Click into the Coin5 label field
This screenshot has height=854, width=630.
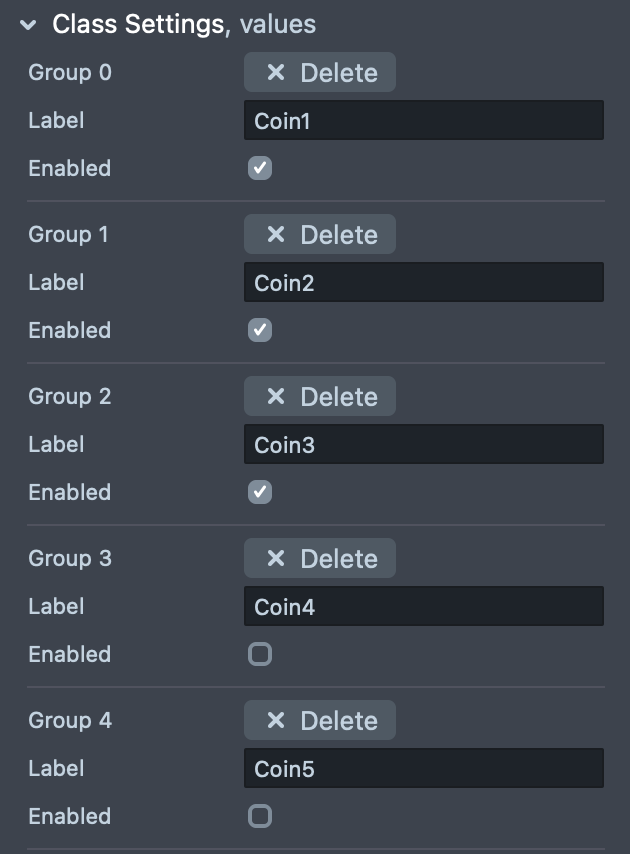[x=423, y=768]
